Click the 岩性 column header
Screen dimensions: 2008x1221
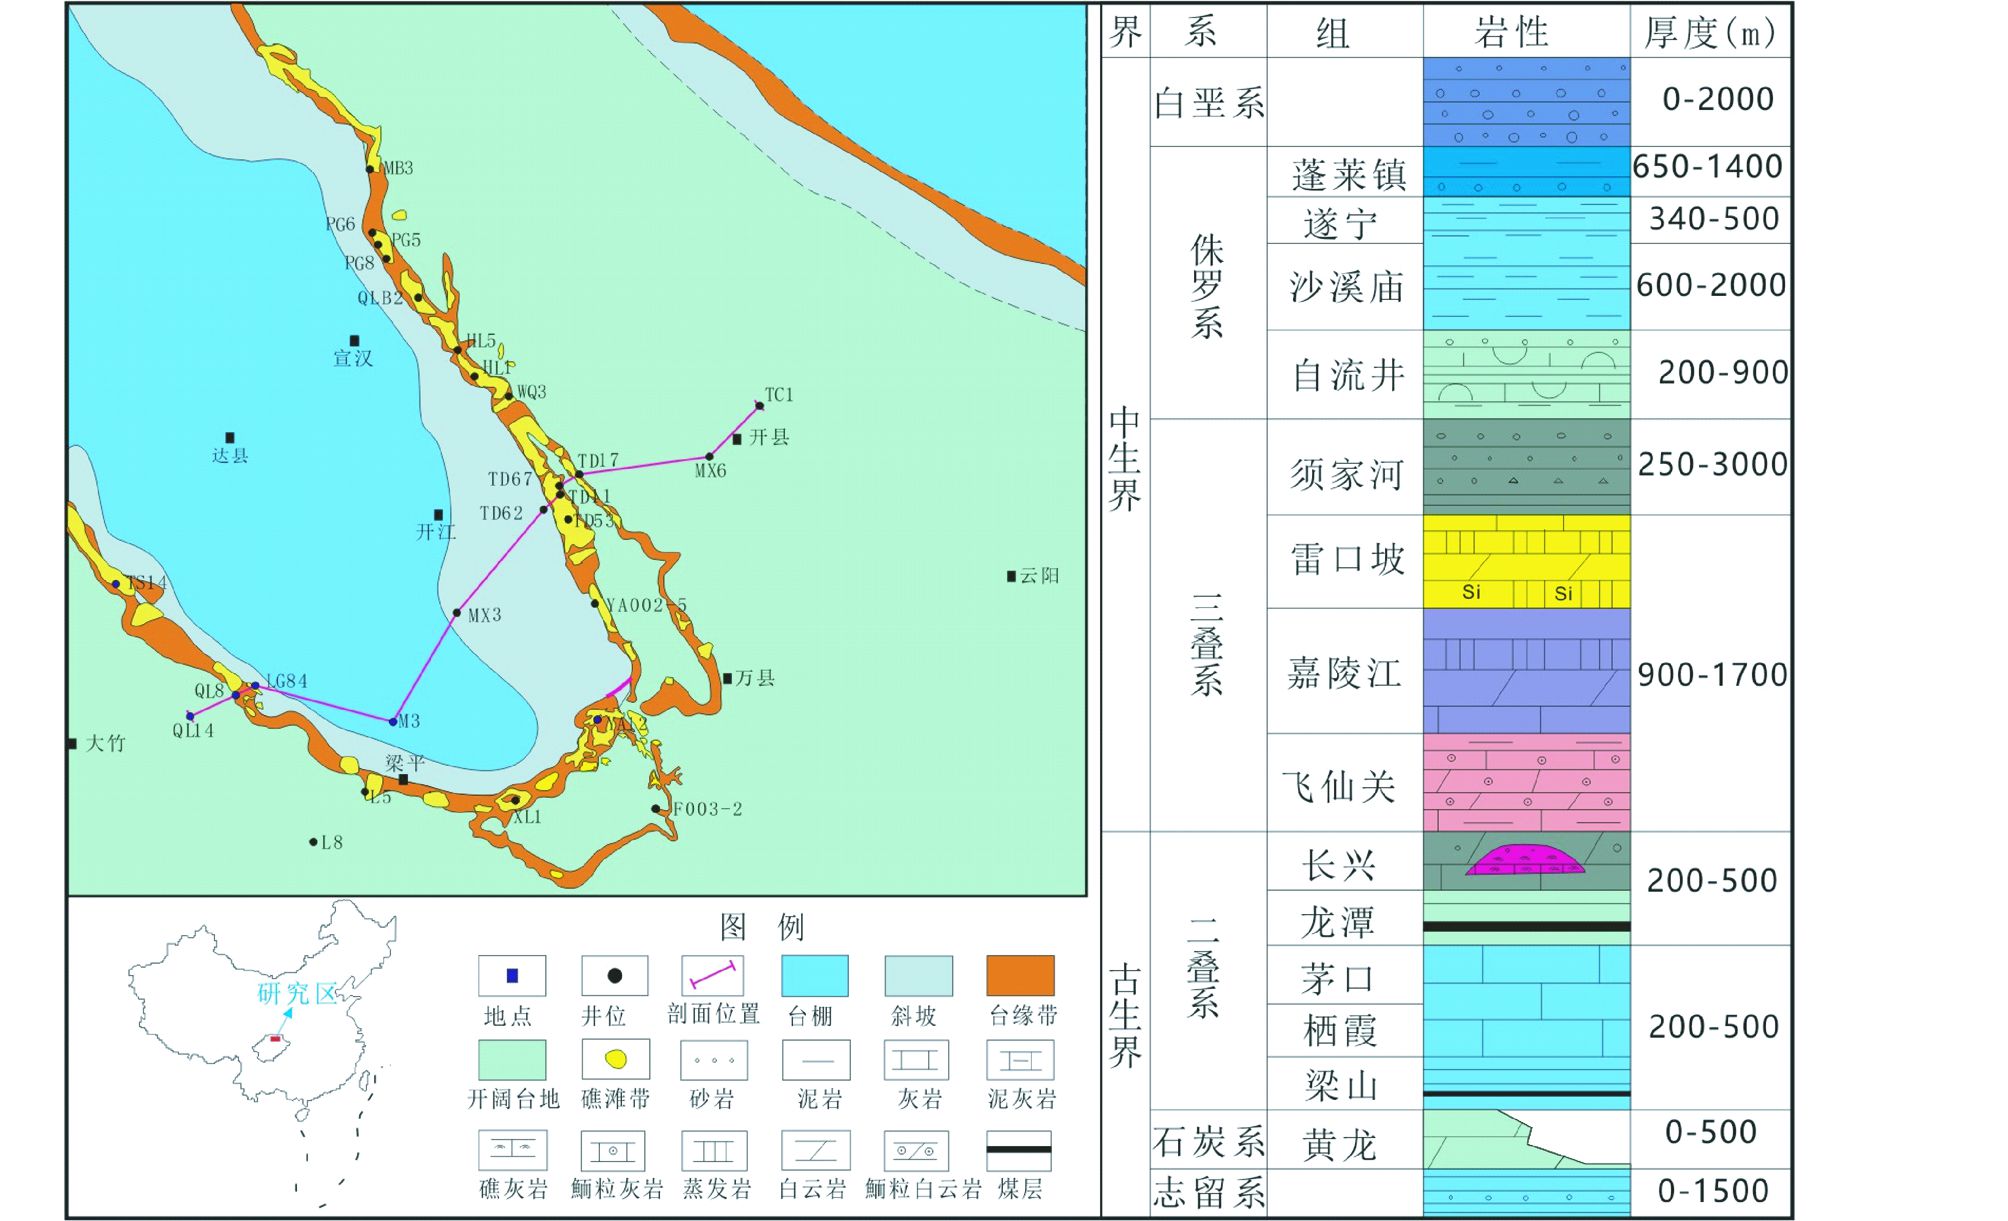coord(1511,33)
